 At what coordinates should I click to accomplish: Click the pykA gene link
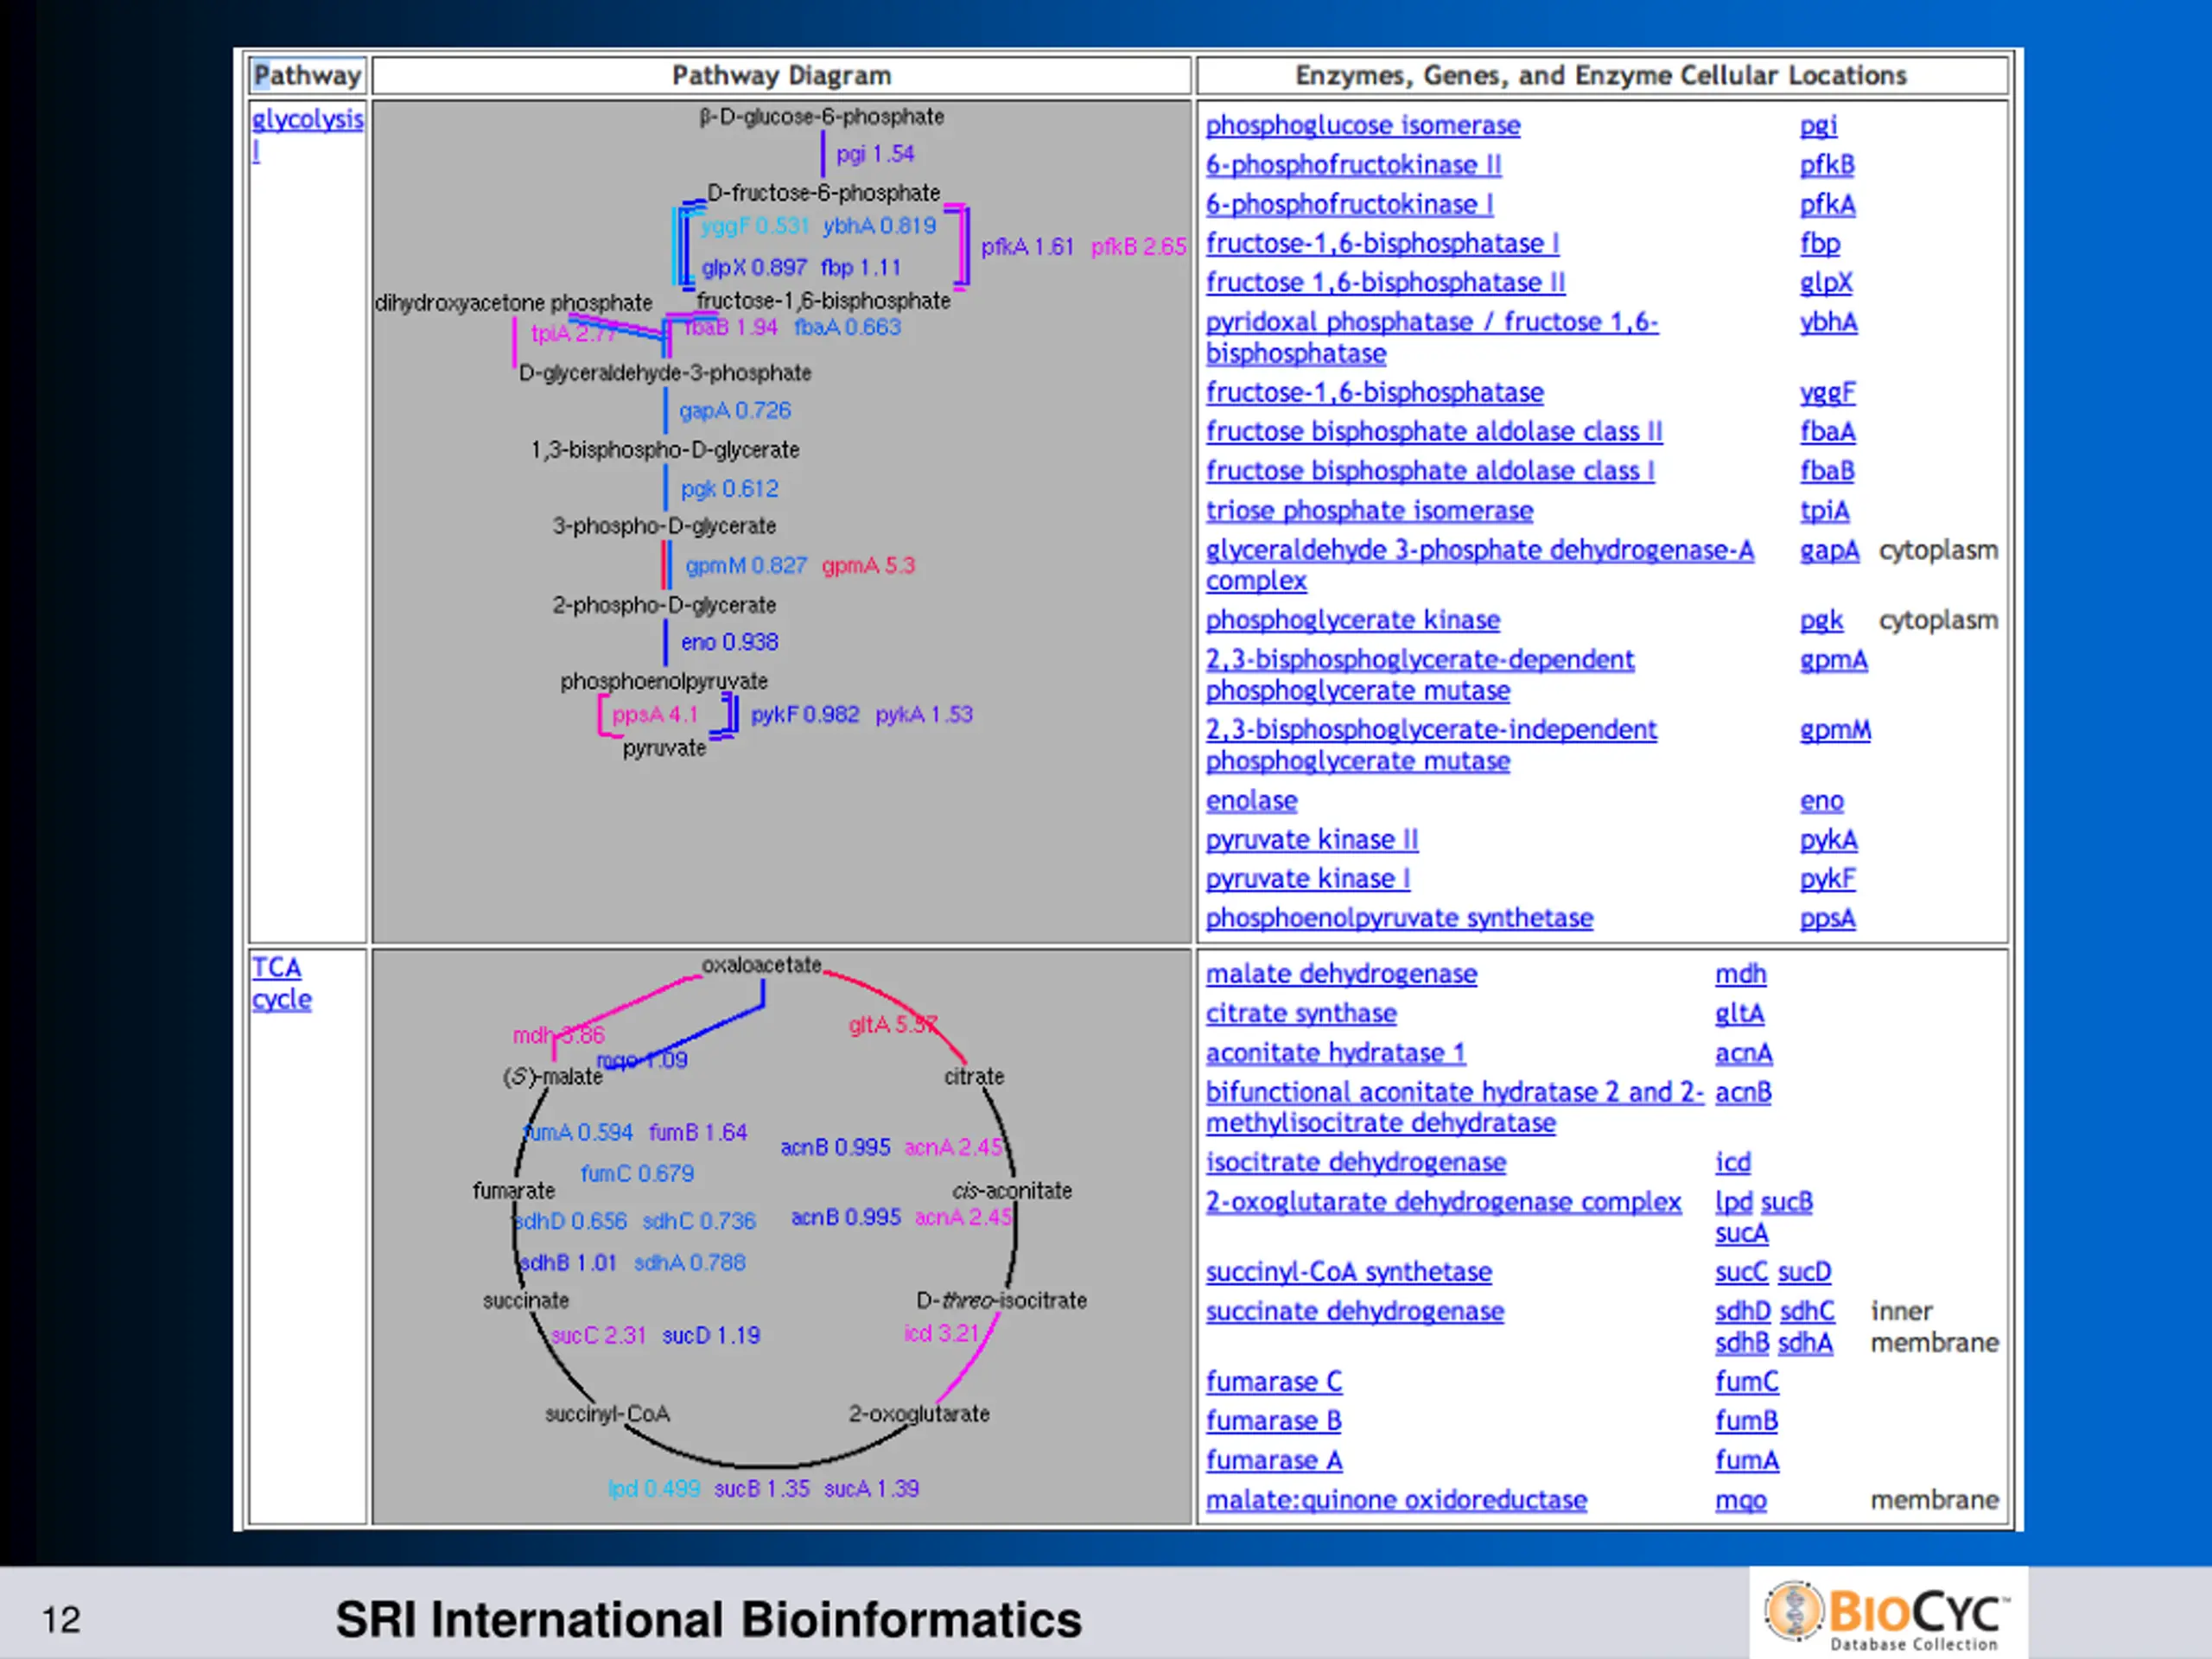click(x=1828, y=840)
